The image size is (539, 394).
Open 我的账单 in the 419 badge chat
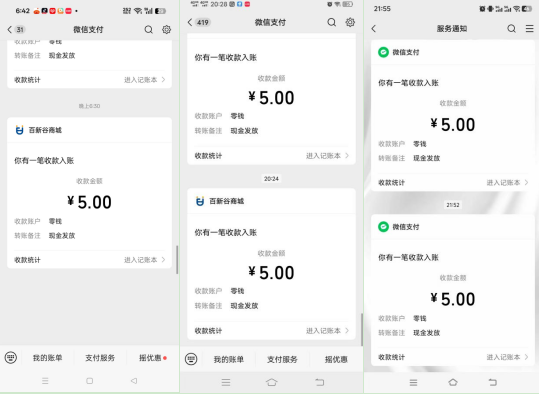pos(229,360)
